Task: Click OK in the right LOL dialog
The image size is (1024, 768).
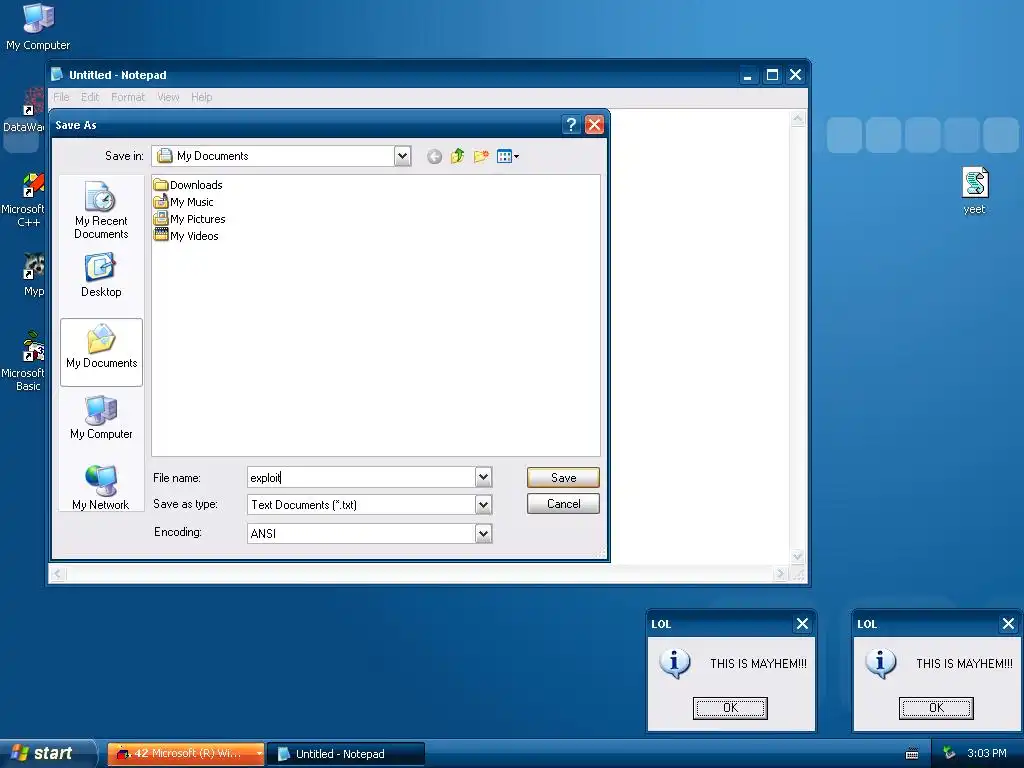Action: (x=936, y=708)
